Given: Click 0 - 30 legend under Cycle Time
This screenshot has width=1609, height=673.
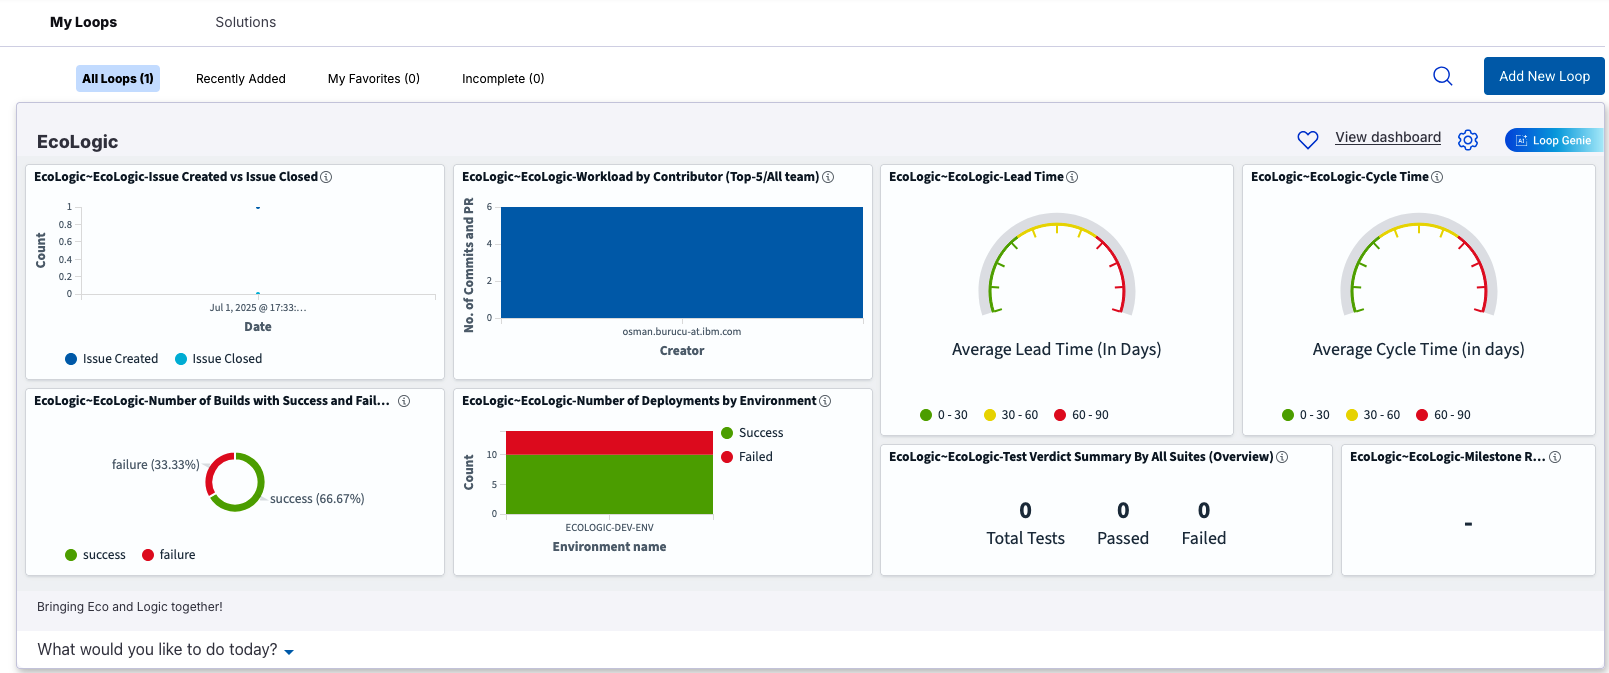Looking at the screenshot, I should (1305, 415).
